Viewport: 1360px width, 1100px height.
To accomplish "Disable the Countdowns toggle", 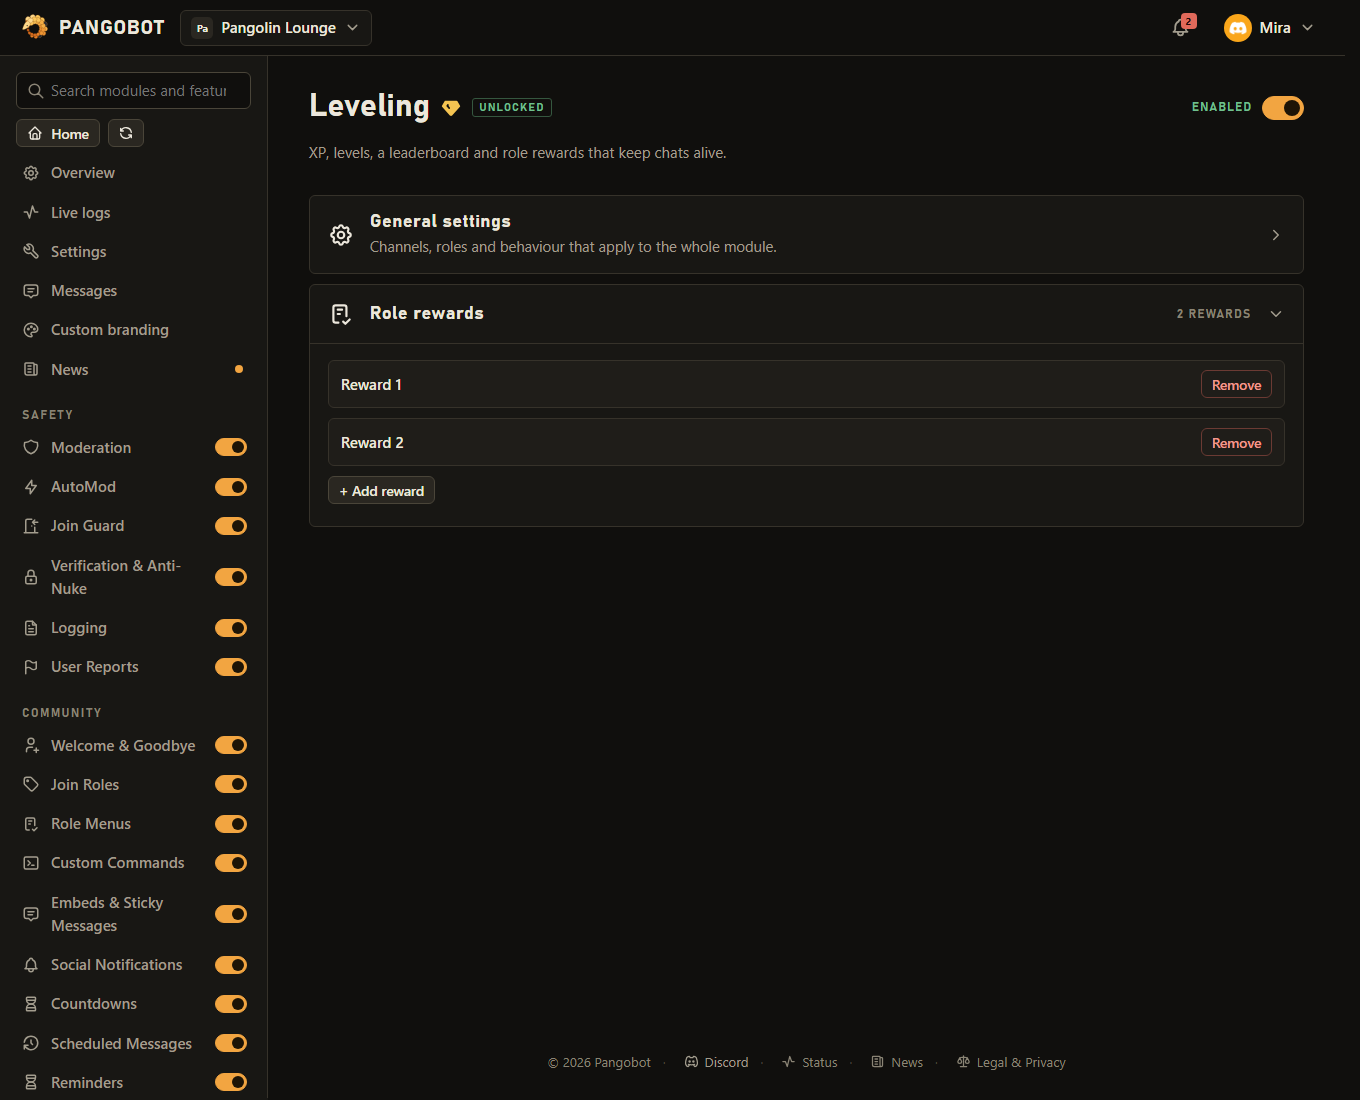I will 231,1004.
